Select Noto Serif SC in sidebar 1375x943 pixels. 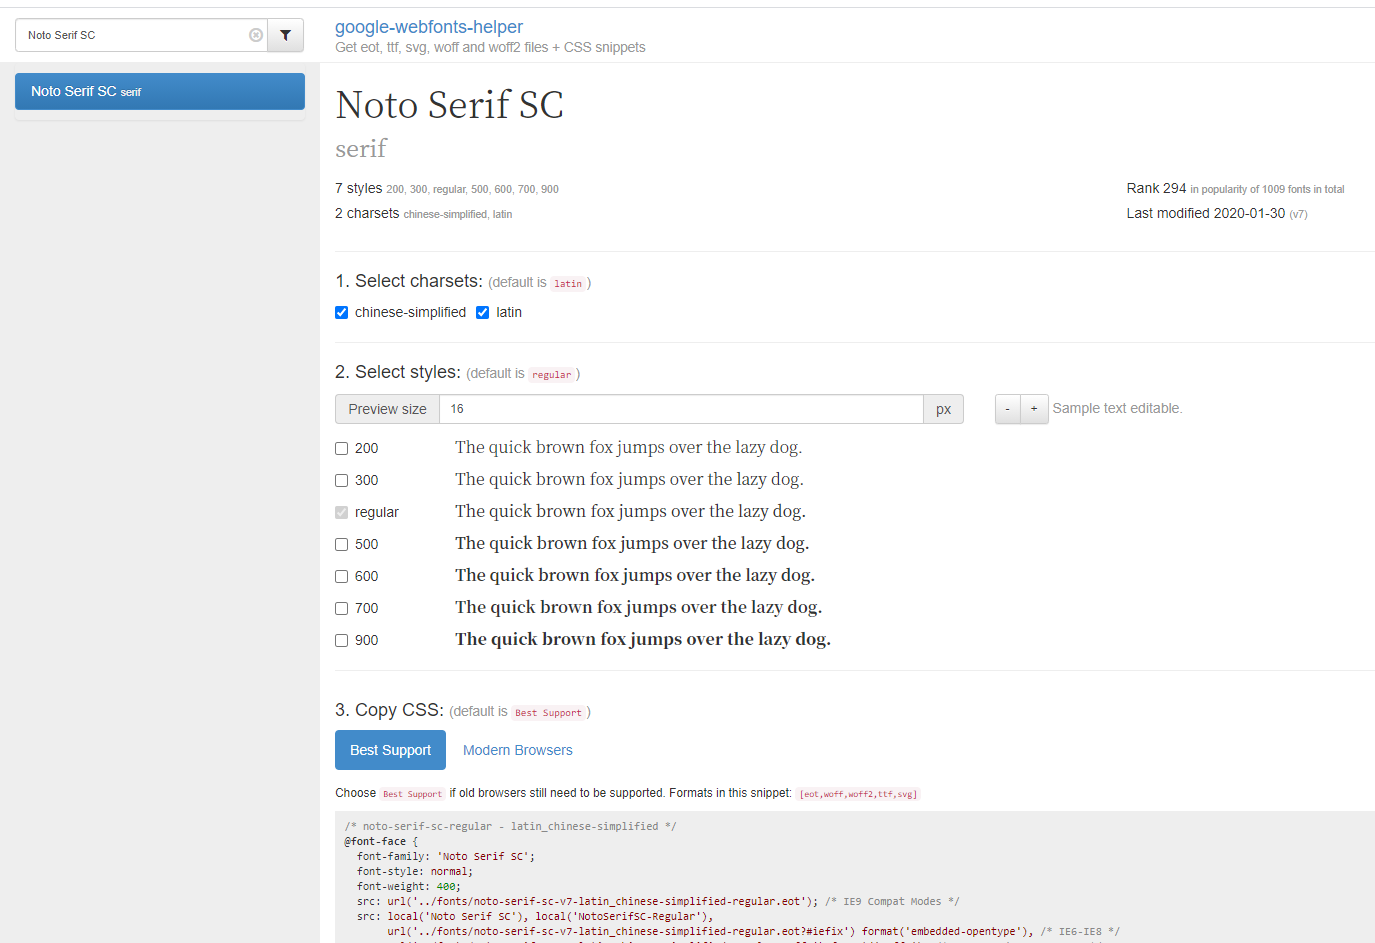(160, 91)
